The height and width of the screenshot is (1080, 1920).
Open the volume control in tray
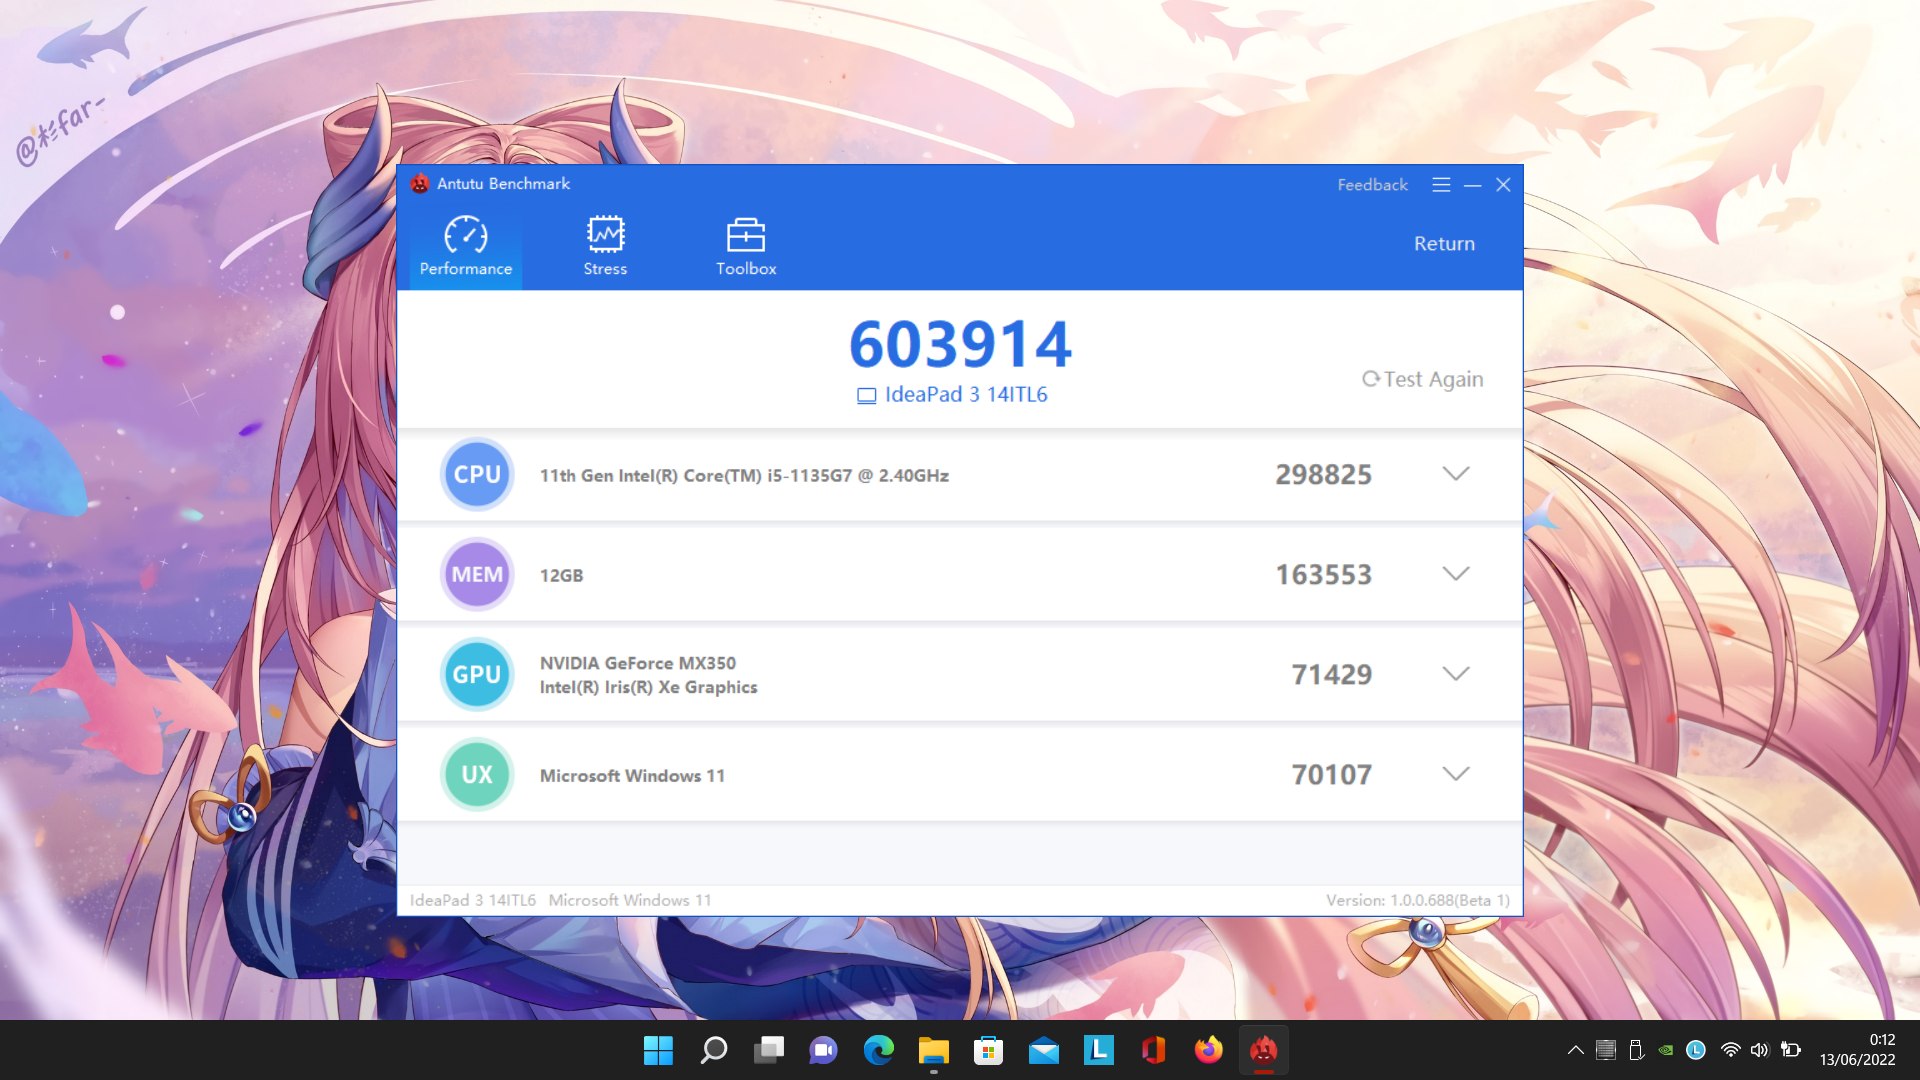pos(1759,1050)
